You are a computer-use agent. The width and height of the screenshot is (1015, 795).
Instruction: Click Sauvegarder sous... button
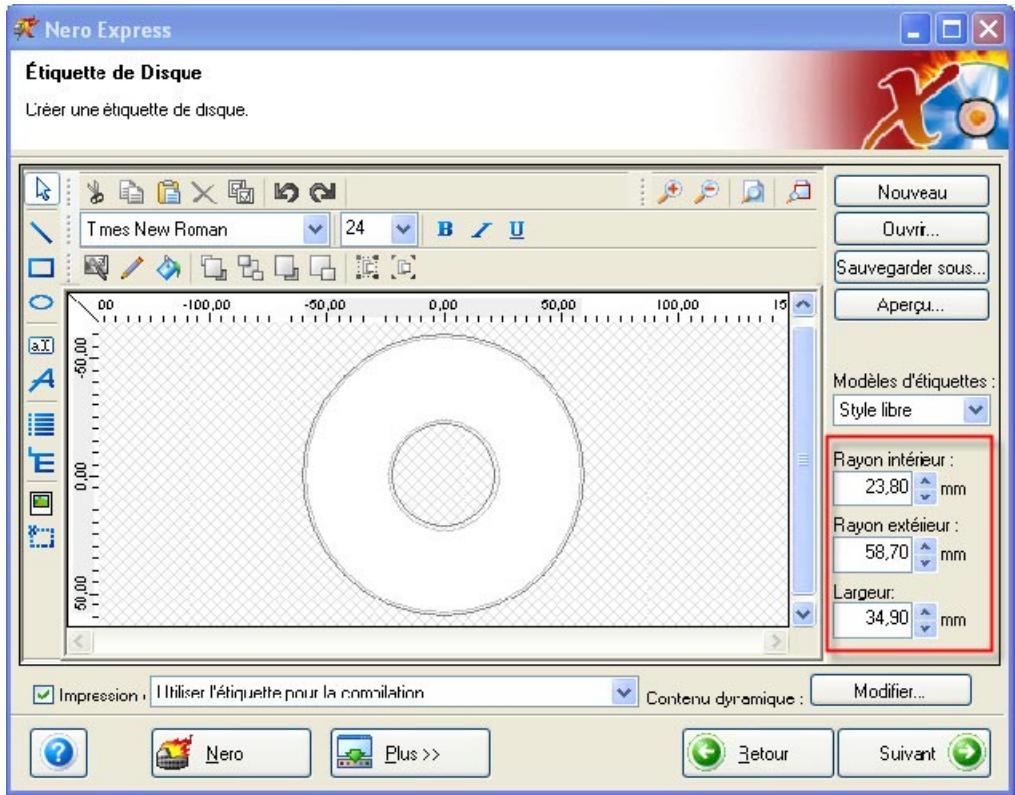click(x=911, y=267)
